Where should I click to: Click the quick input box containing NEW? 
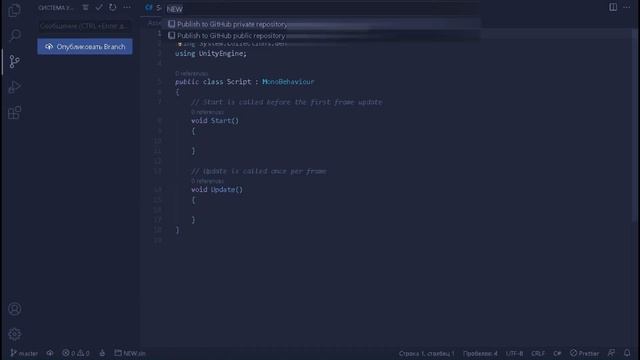click(322, 9)
